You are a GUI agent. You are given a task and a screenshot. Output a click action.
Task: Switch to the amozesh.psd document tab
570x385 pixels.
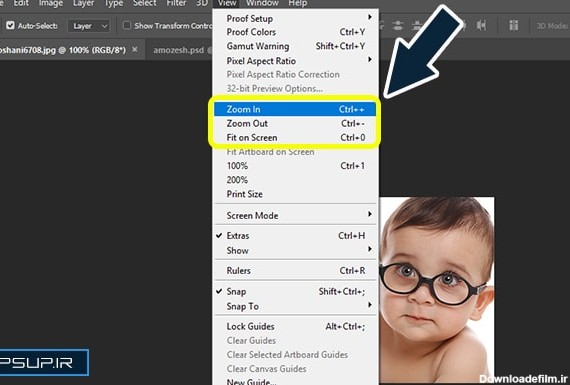point(179,50)
